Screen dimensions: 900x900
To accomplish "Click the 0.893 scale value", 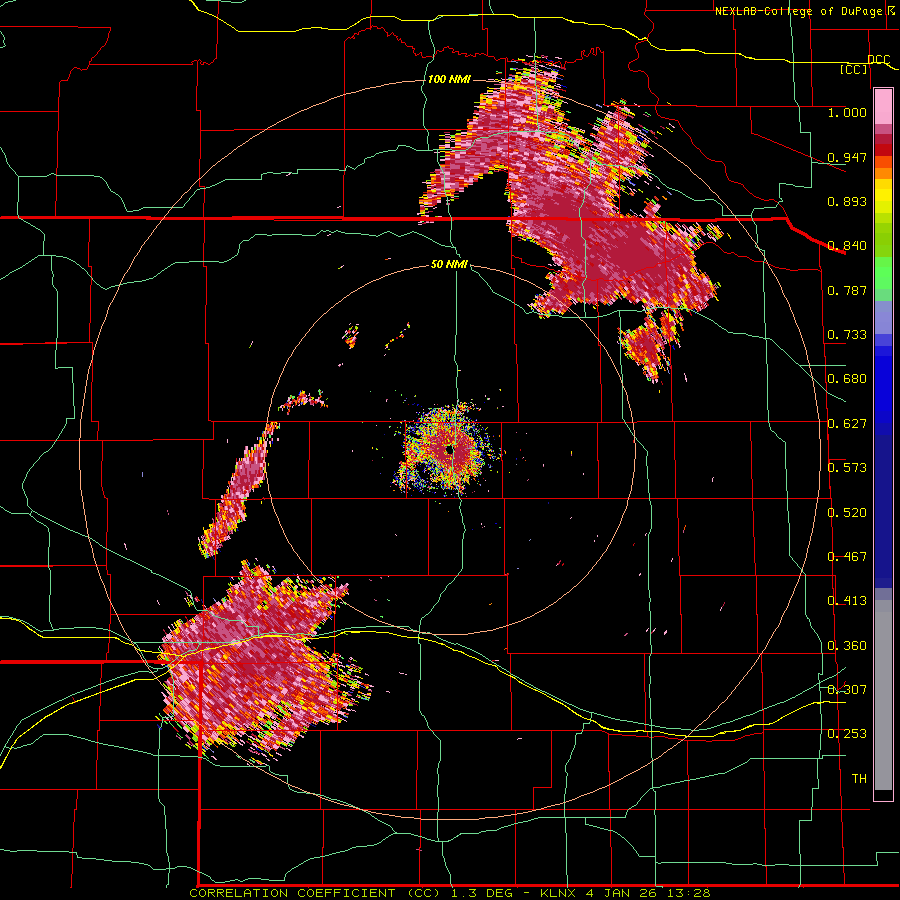I will pyautogui.click(x=847, y=201).
